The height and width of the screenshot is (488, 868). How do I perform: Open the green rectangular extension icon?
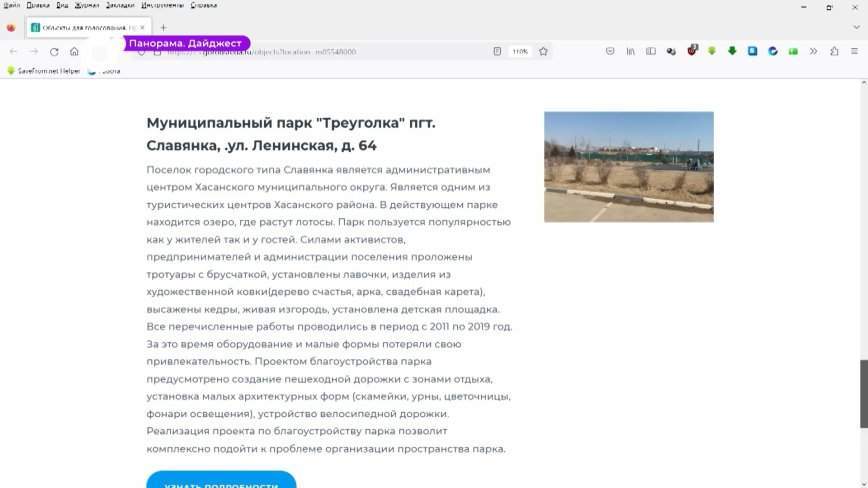coord(793,51)
